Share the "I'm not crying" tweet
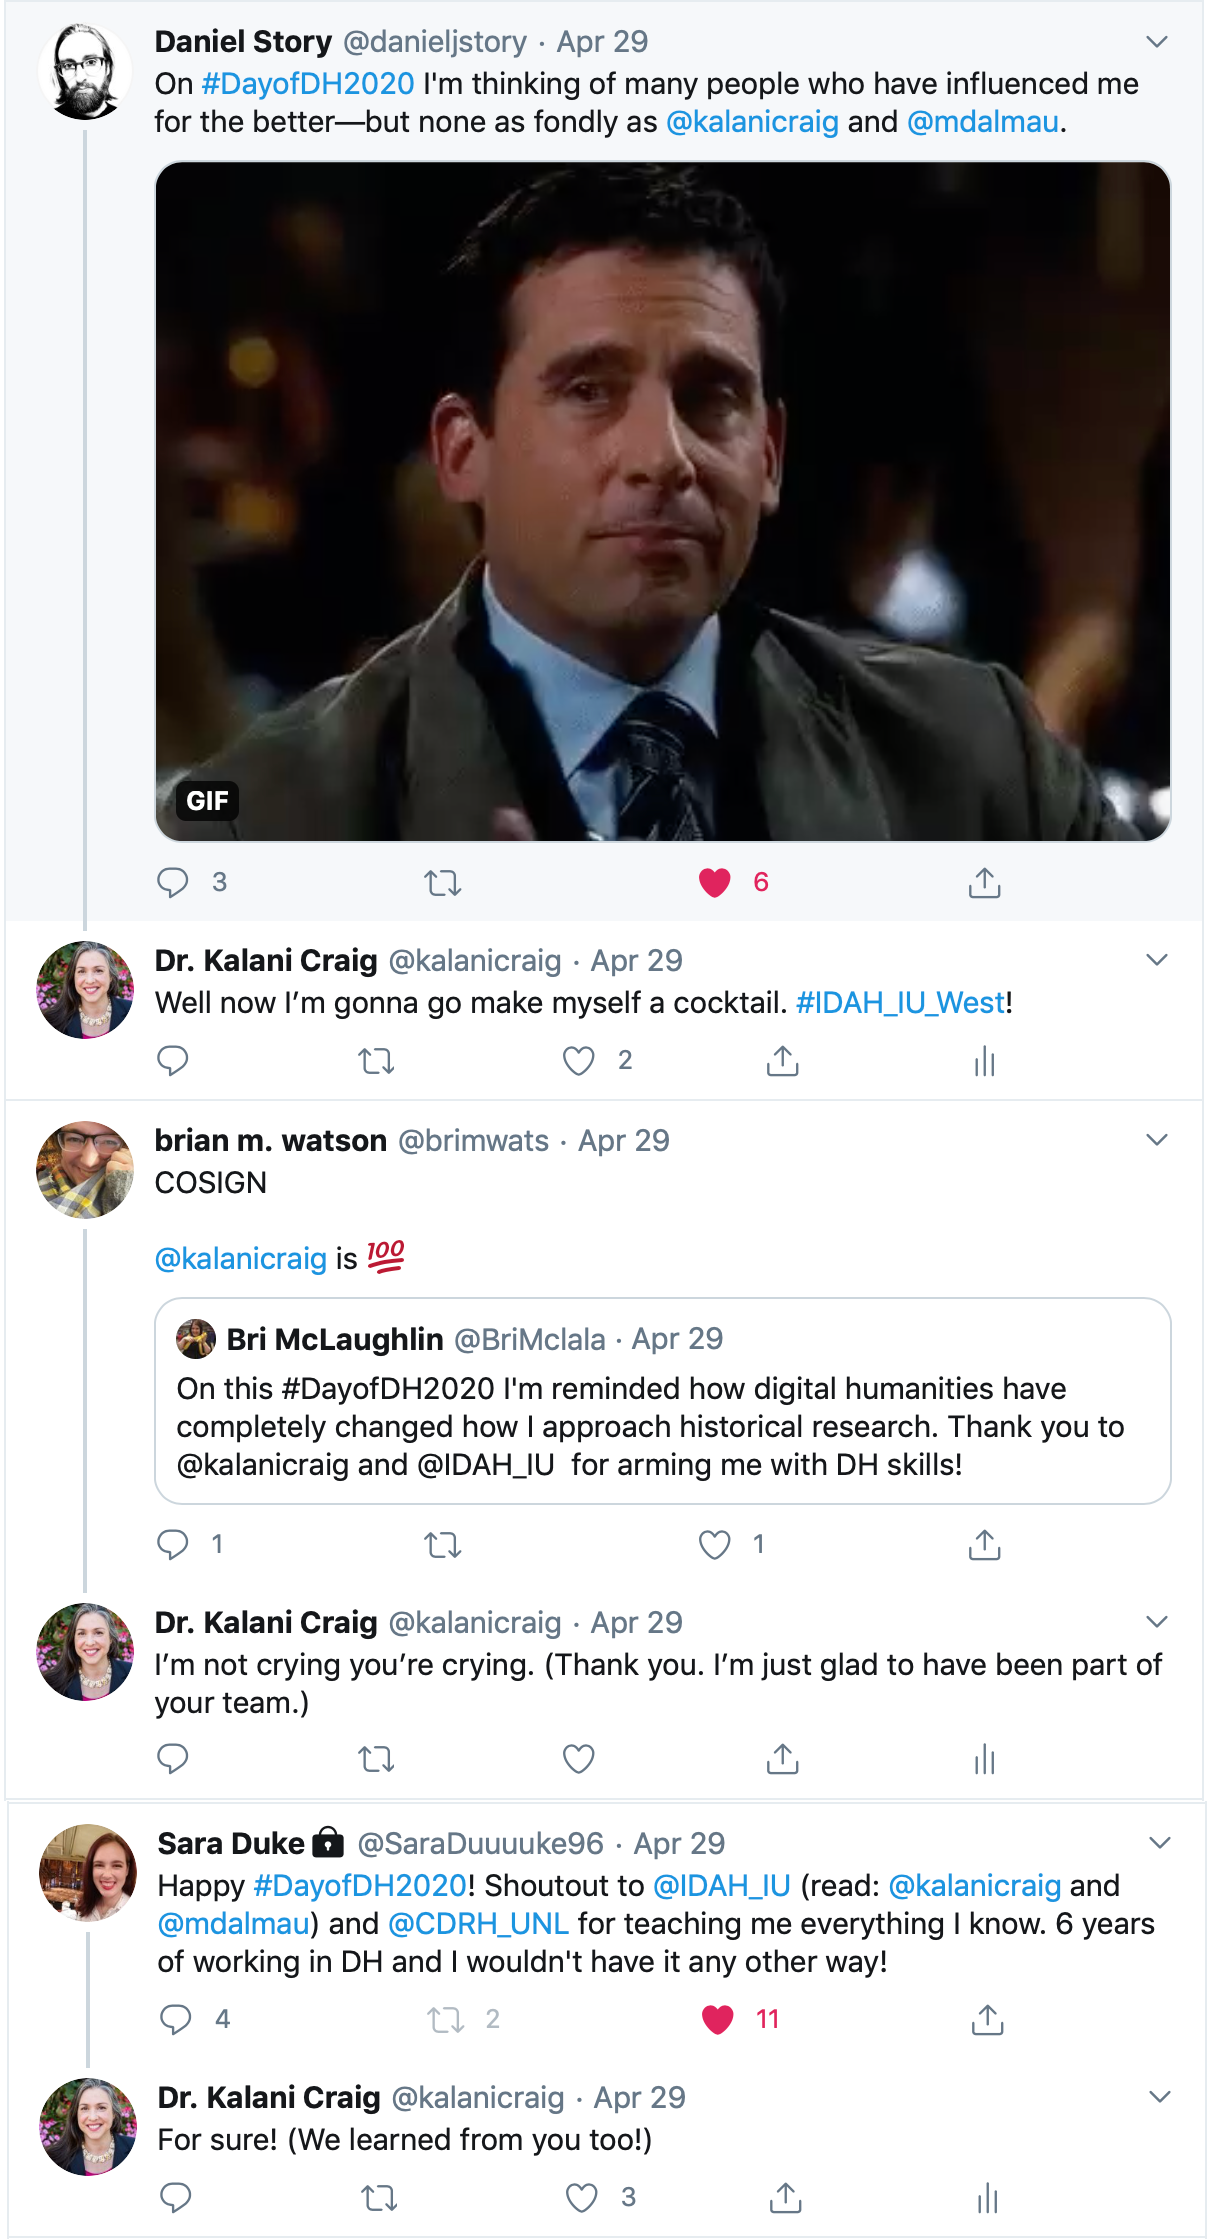Image resolution: width=1210 pixels, height=2239 pixels. click(x=782, y=1758)
